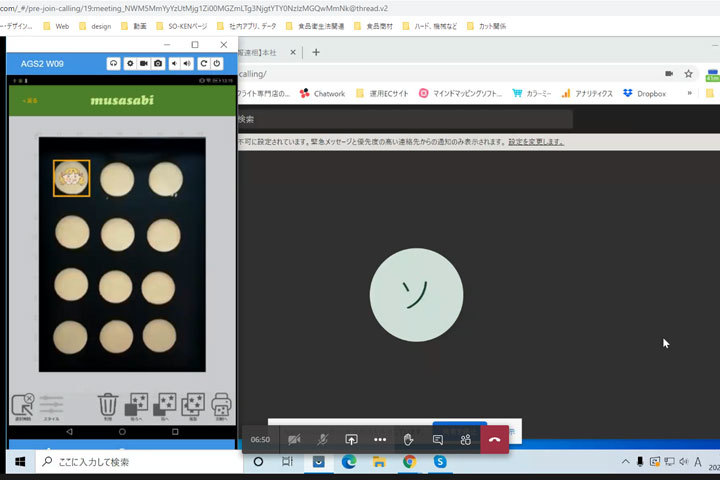Click the taskbar search box
The width and height of the screenshot is (720, 480).
139,462
